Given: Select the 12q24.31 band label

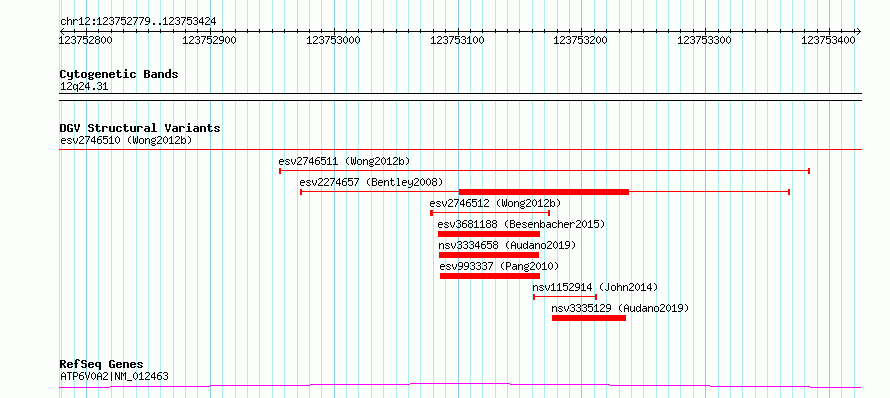Looking at the screenshot, I should coord(84,87).
